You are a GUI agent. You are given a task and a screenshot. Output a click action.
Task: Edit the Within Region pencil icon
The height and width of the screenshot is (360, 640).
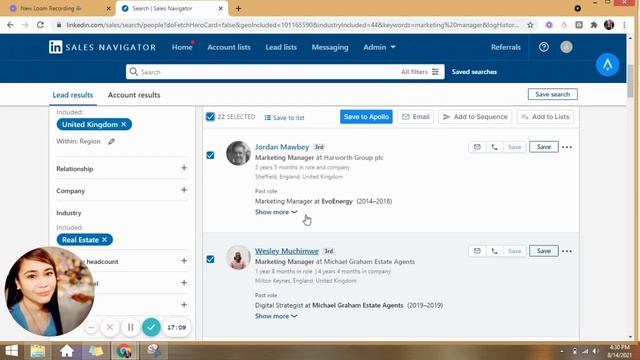pos(111,141)
